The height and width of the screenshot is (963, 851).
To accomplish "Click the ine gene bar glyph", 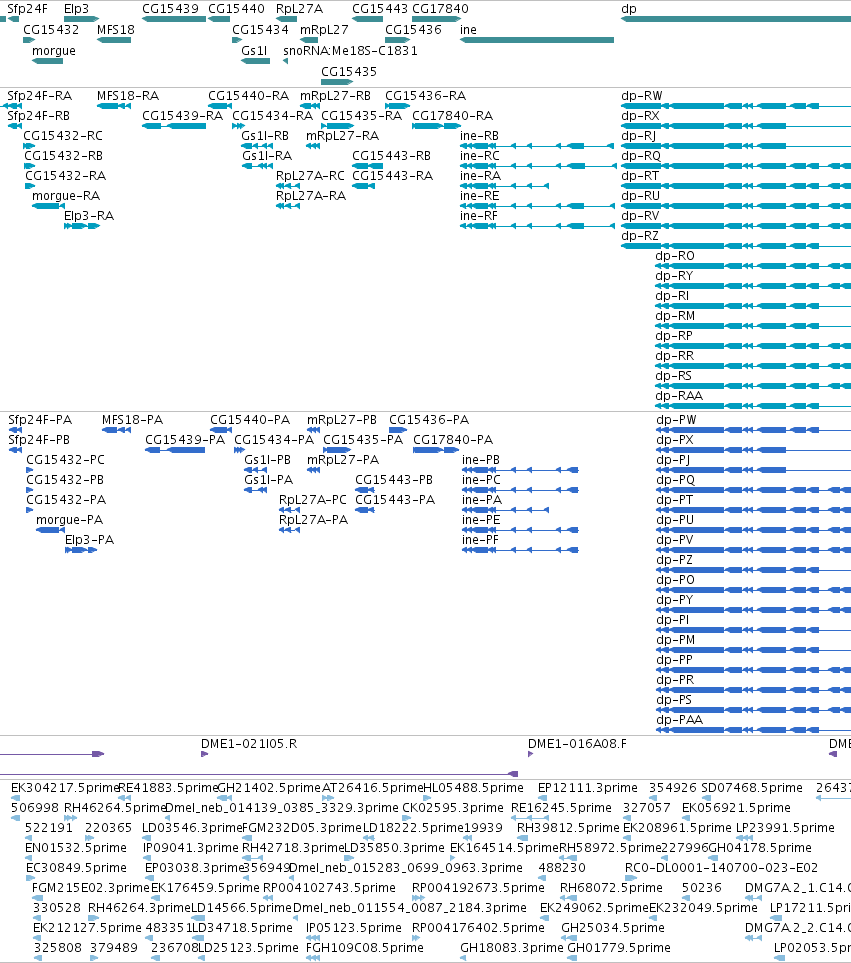I will point(537,40).
